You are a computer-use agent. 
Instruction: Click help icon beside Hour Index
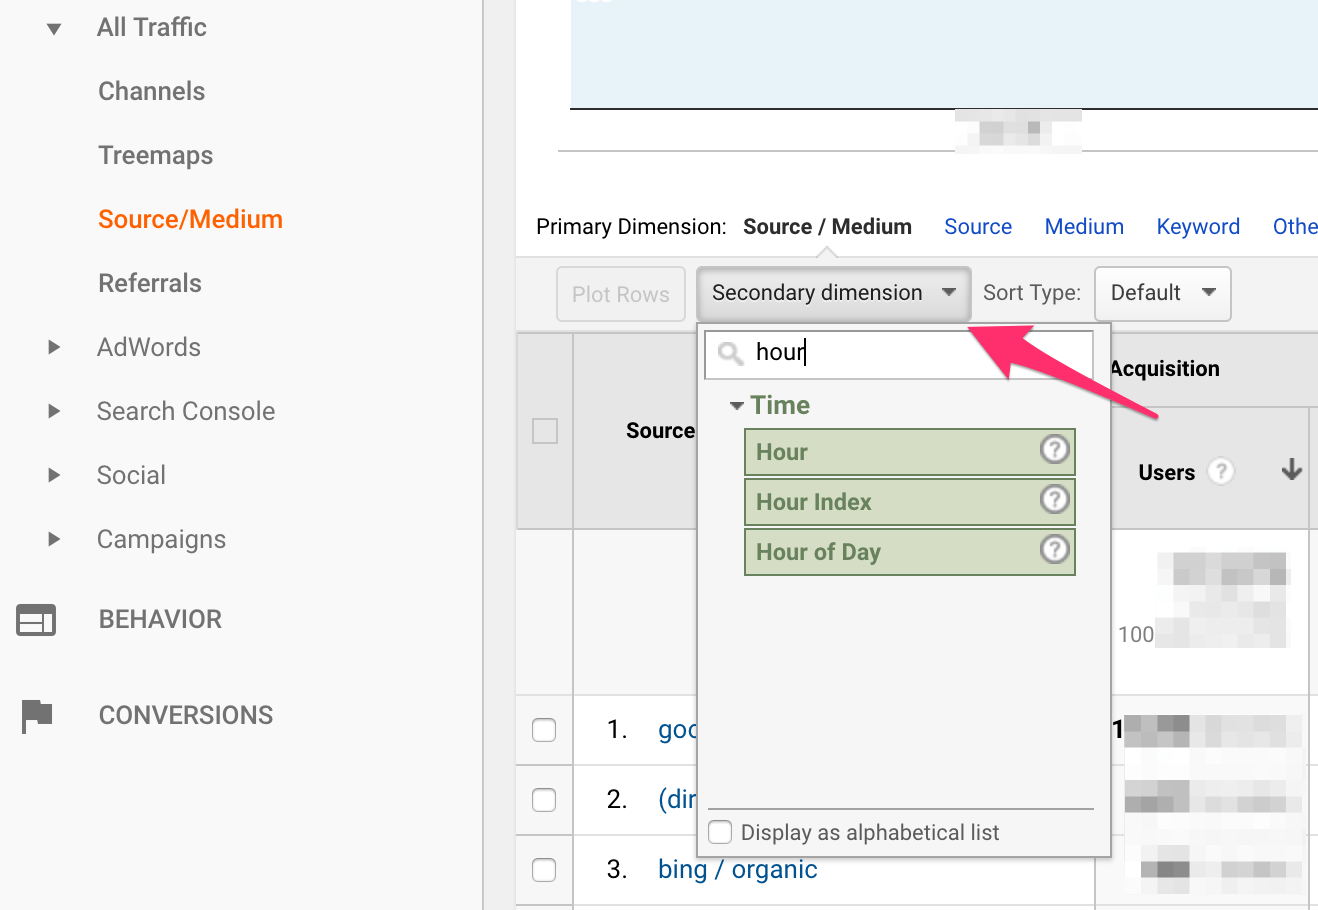point(1054,499)
